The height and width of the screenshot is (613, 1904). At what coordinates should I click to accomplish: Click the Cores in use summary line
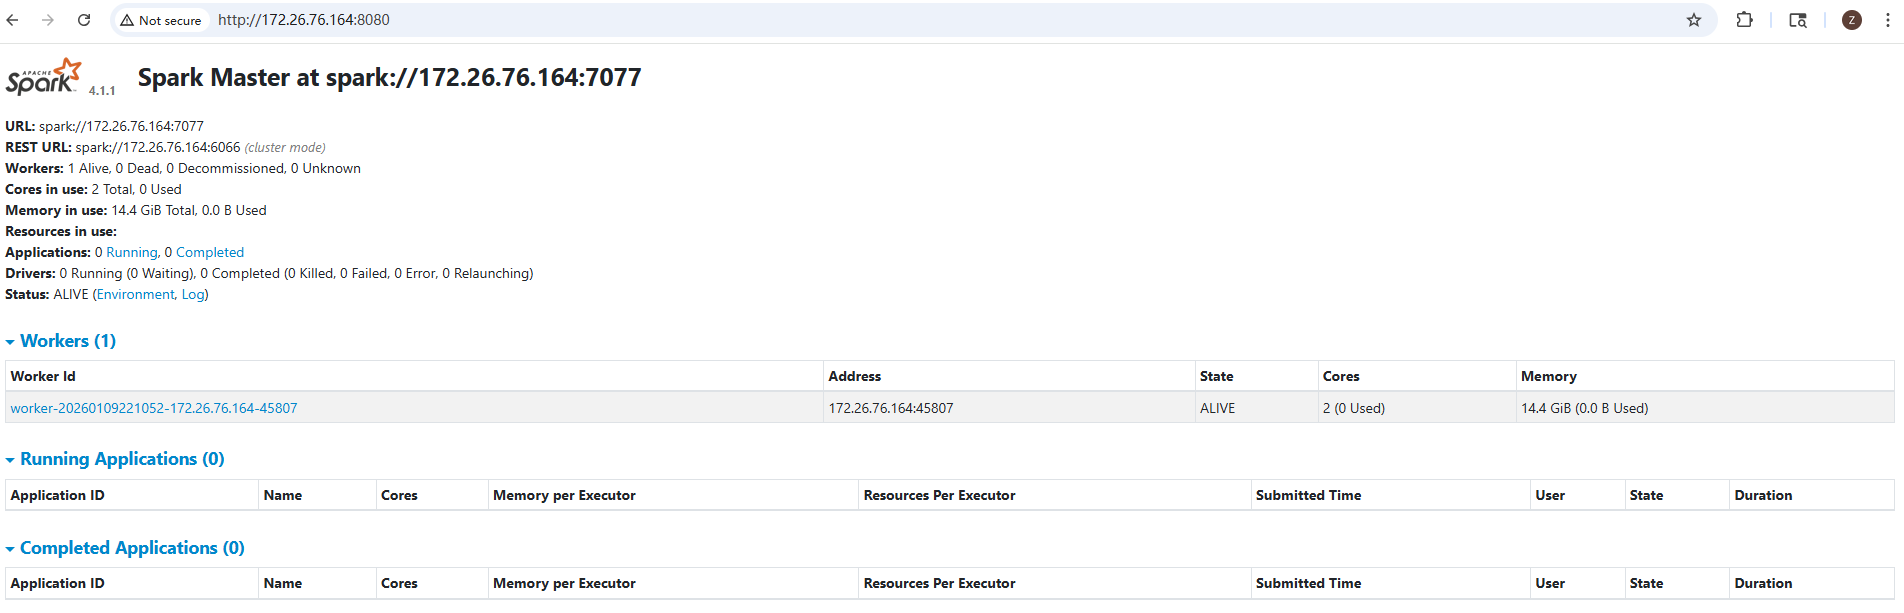94,190
